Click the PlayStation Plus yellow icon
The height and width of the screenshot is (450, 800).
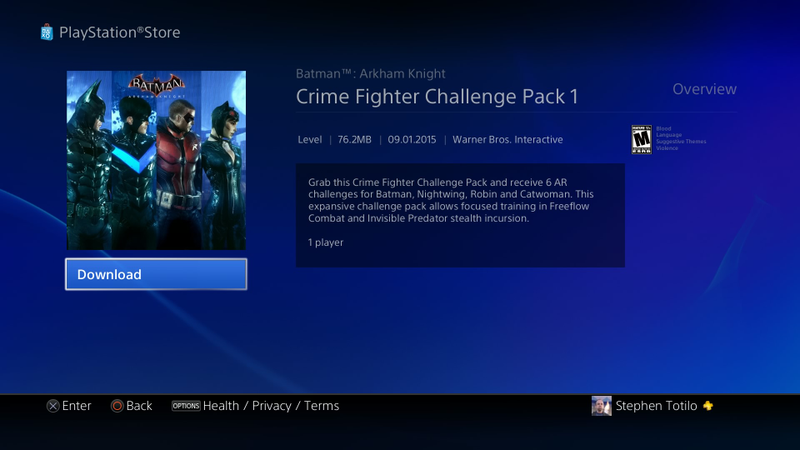click(x=708, y=406)
